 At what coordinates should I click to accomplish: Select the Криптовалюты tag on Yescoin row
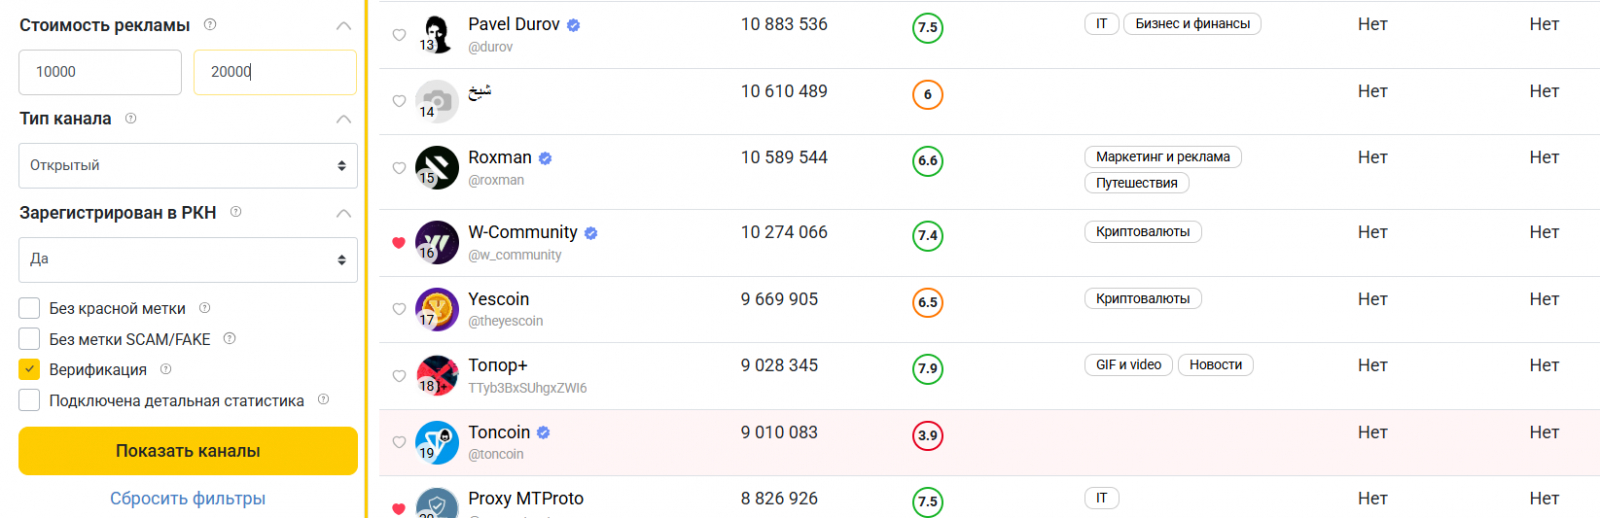click(x=1143, y=298)
